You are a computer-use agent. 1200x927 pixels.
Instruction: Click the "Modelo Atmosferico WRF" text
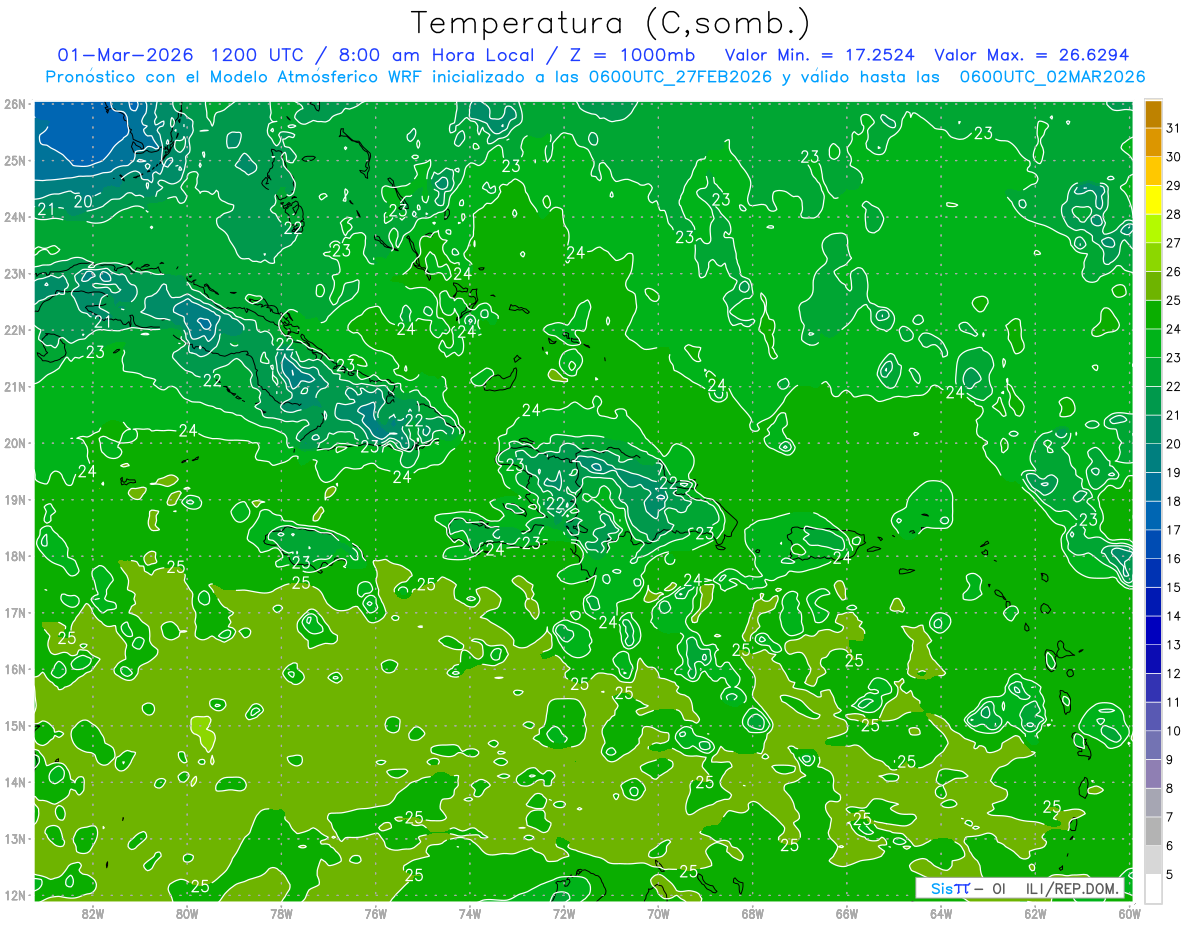(x=323, y=77)
